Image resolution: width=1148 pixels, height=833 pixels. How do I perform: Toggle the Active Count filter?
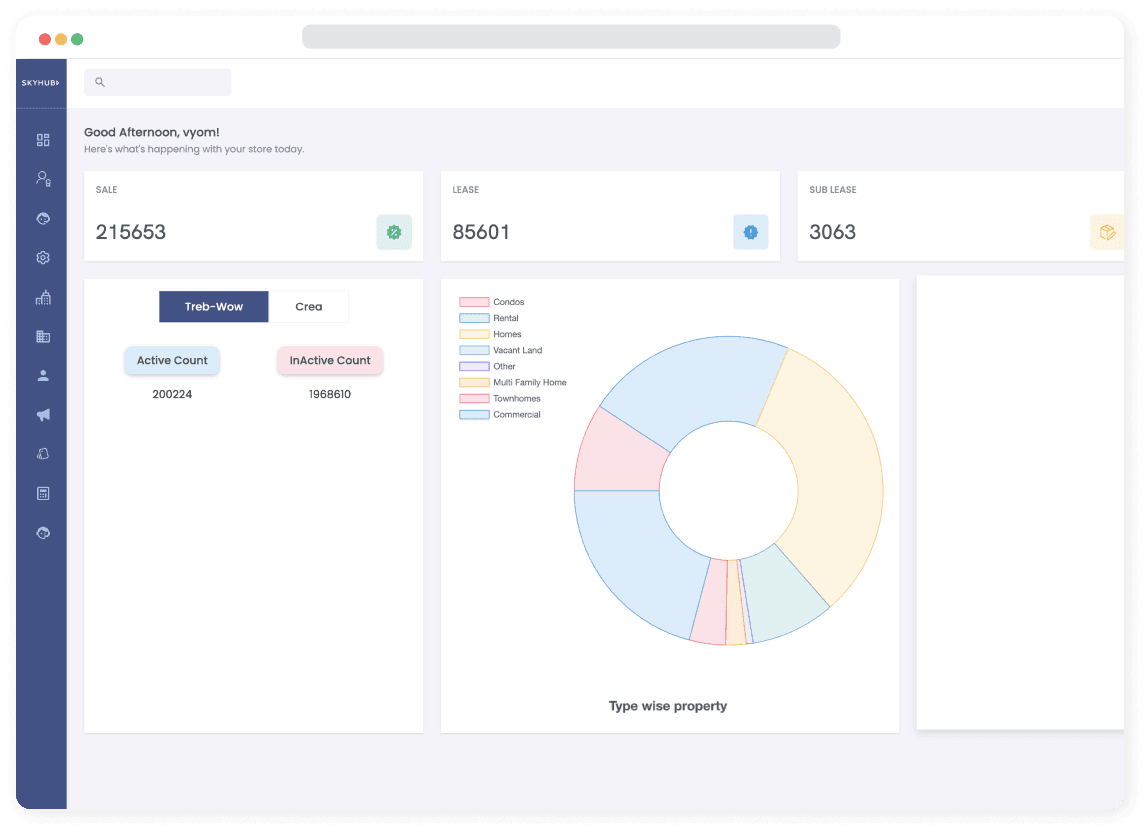[171, 360]
